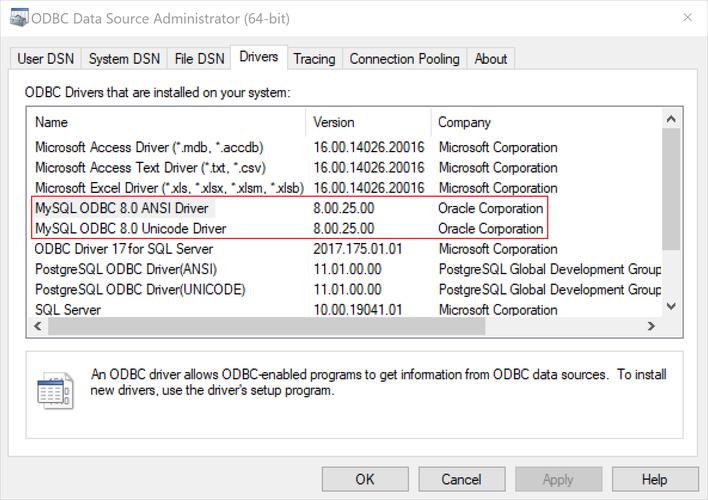
Task: View the About tab
Action: [x=490, y=59]
